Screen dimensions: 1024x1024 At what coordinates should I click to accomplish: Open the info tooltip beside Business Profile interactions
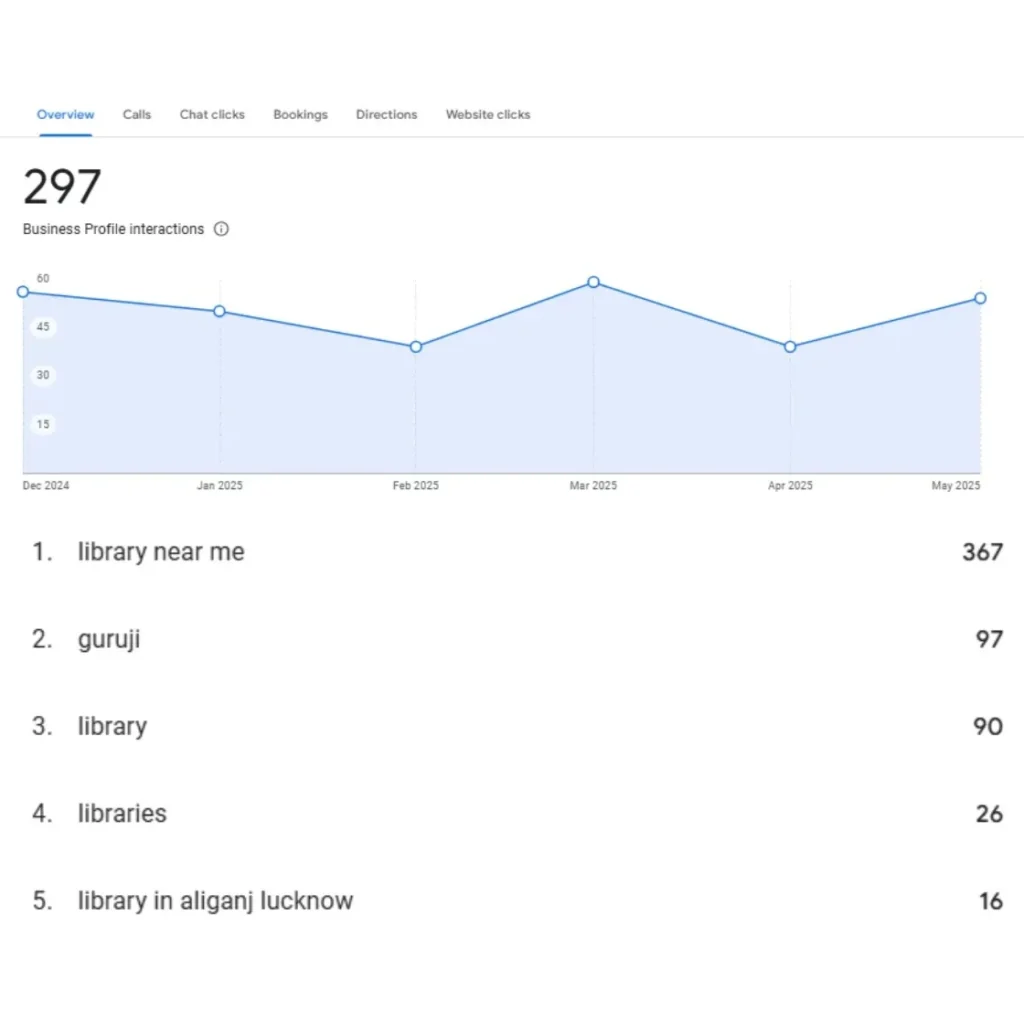click(x=220, y=229)
